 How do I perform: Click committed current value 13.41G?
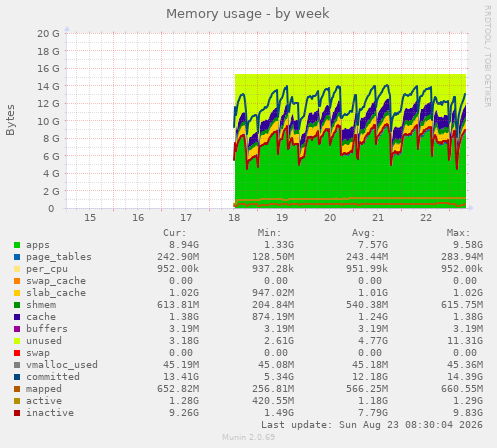click(181, 377)
